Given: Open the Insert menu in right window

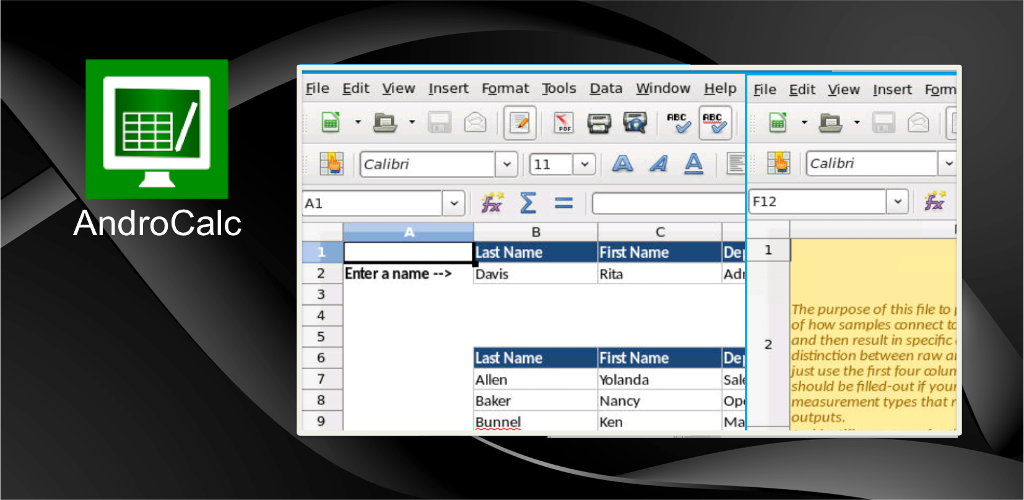Looking at the screenshot, I should pos(893,89).
